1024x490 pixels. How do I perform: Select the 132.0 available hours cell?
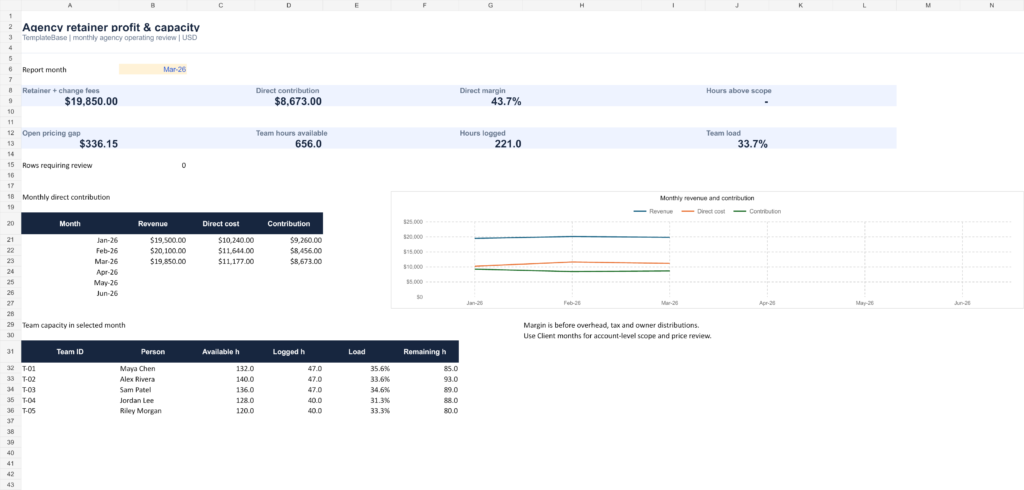coord(221,368)
